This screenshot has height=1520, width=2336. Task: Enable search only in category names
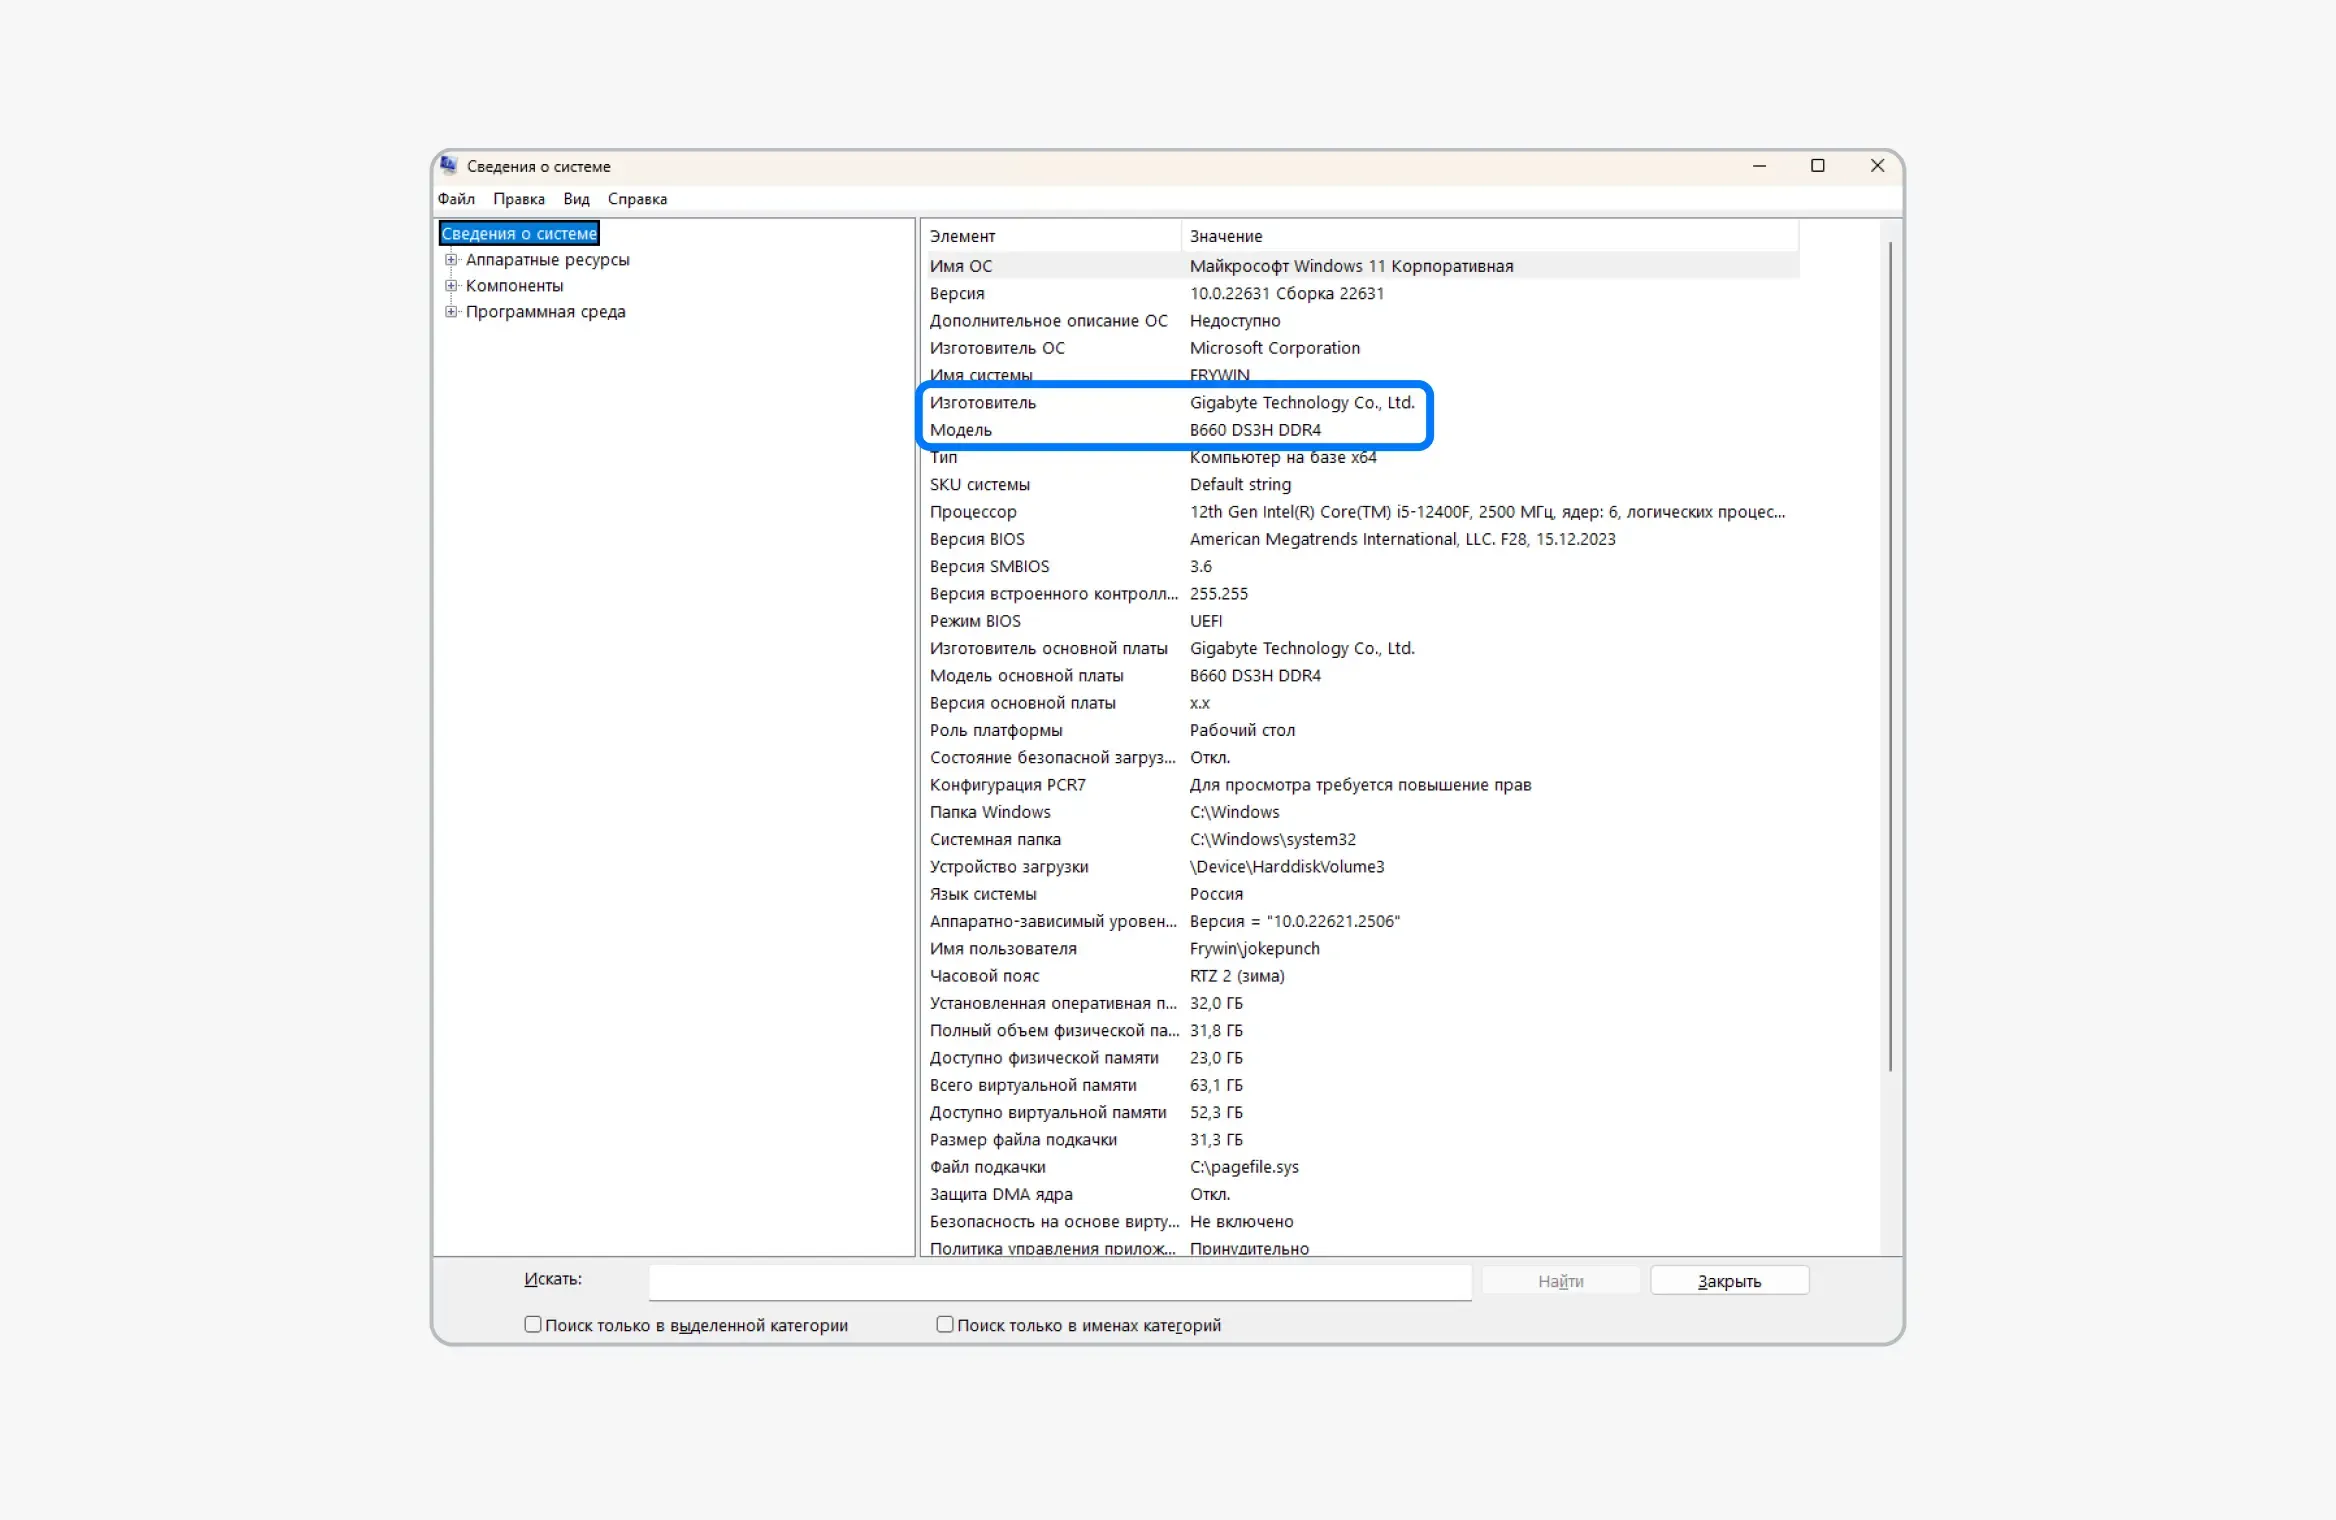point(944,1324)
